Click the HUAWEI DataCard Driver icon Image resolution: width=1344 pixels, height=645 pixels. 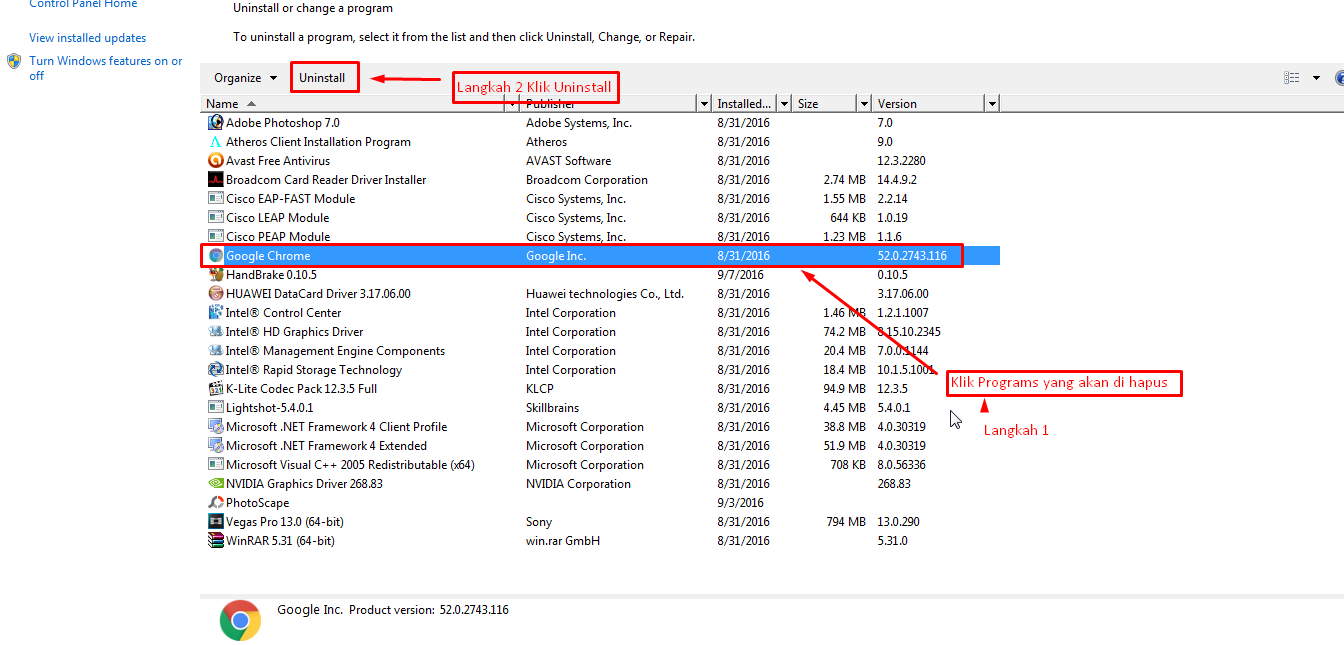(x=215, y=294)
